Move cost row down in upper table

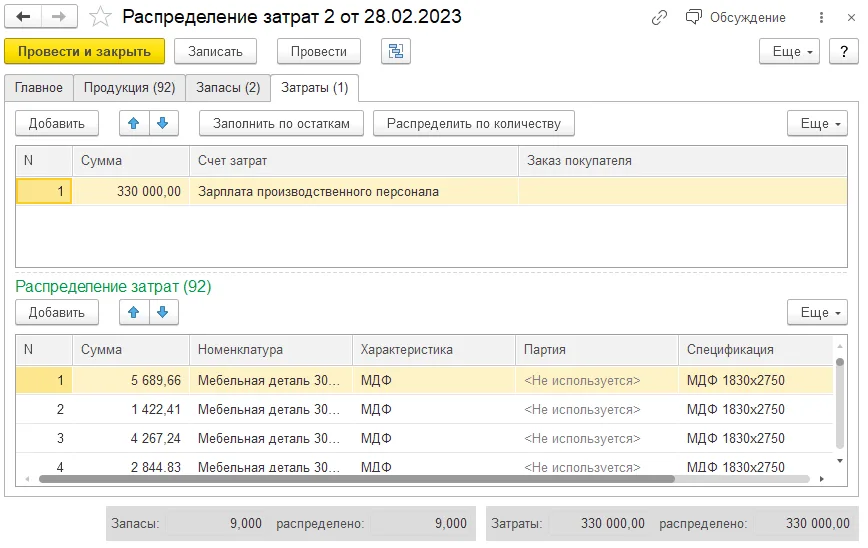tap(163, 123)
